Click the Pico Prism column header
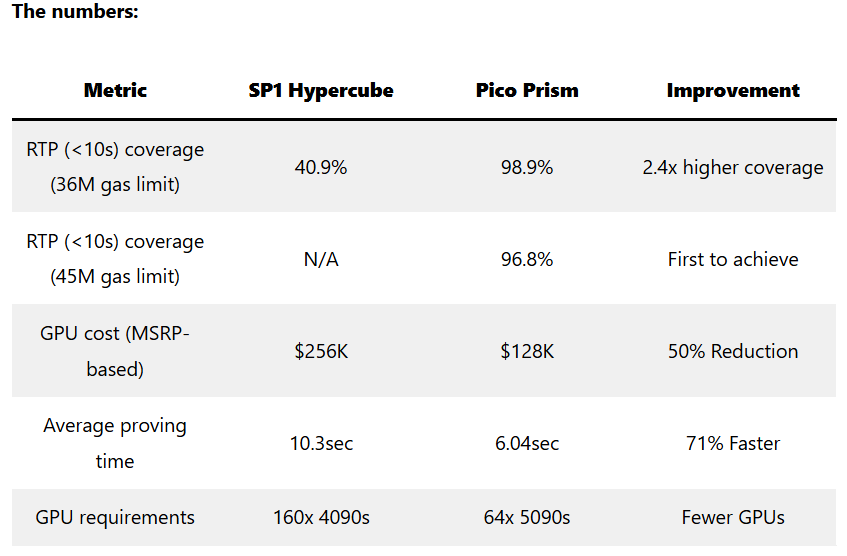847x556 pixels. point(527,90)
